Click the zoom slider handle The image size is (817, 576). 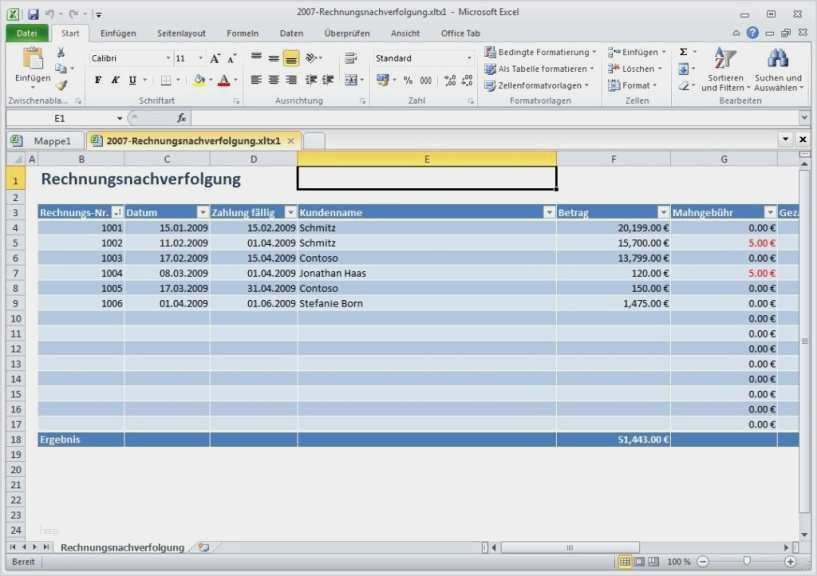(747, 561)
